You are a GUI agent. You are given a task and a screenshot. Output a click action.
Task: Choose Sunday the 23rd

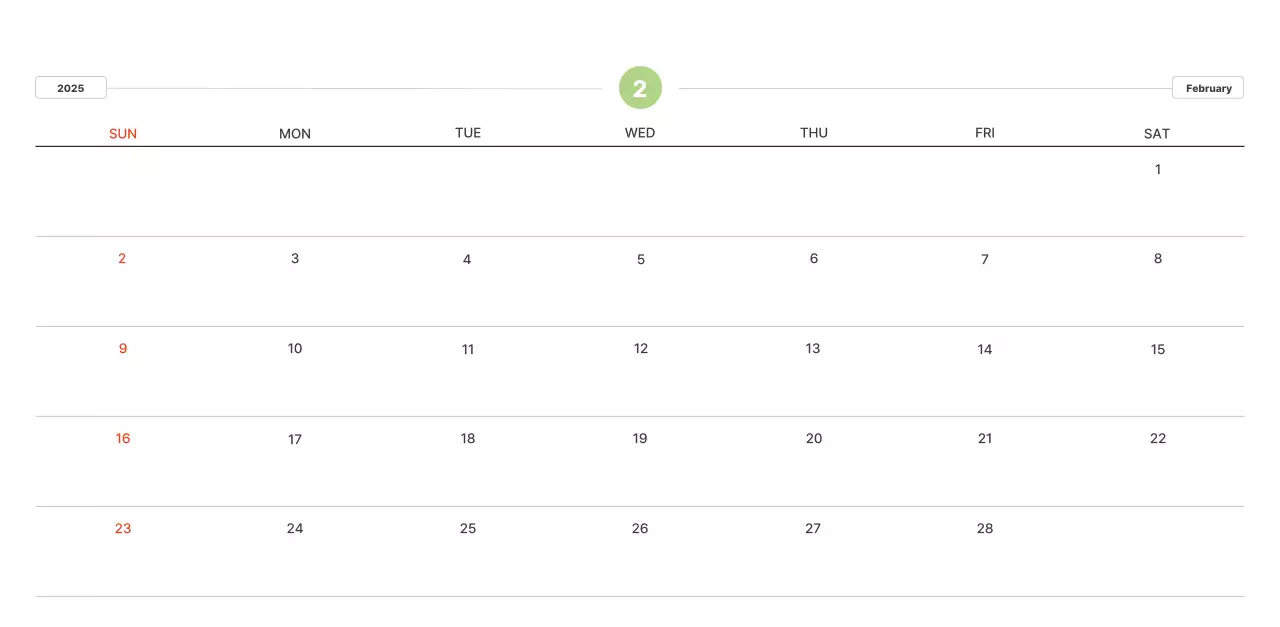point(123,528)
